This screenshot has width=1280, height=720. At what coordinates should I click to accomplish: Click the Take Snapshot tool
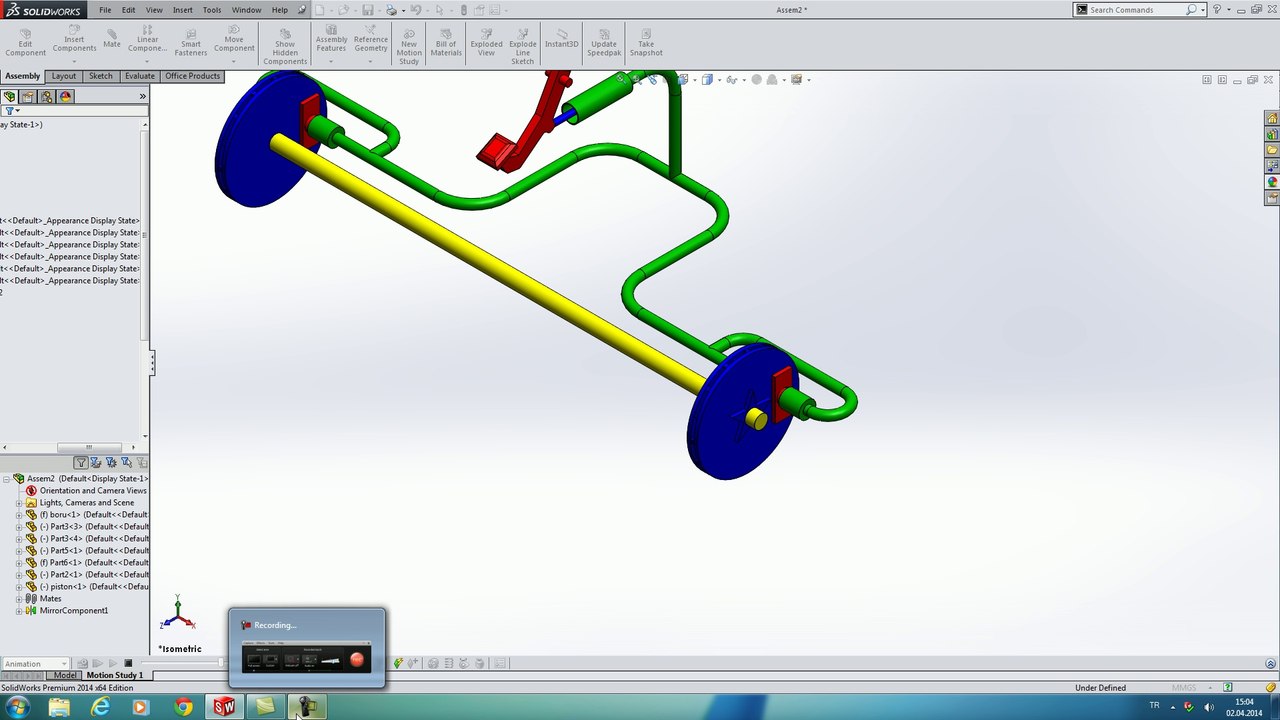click(646, 42)
